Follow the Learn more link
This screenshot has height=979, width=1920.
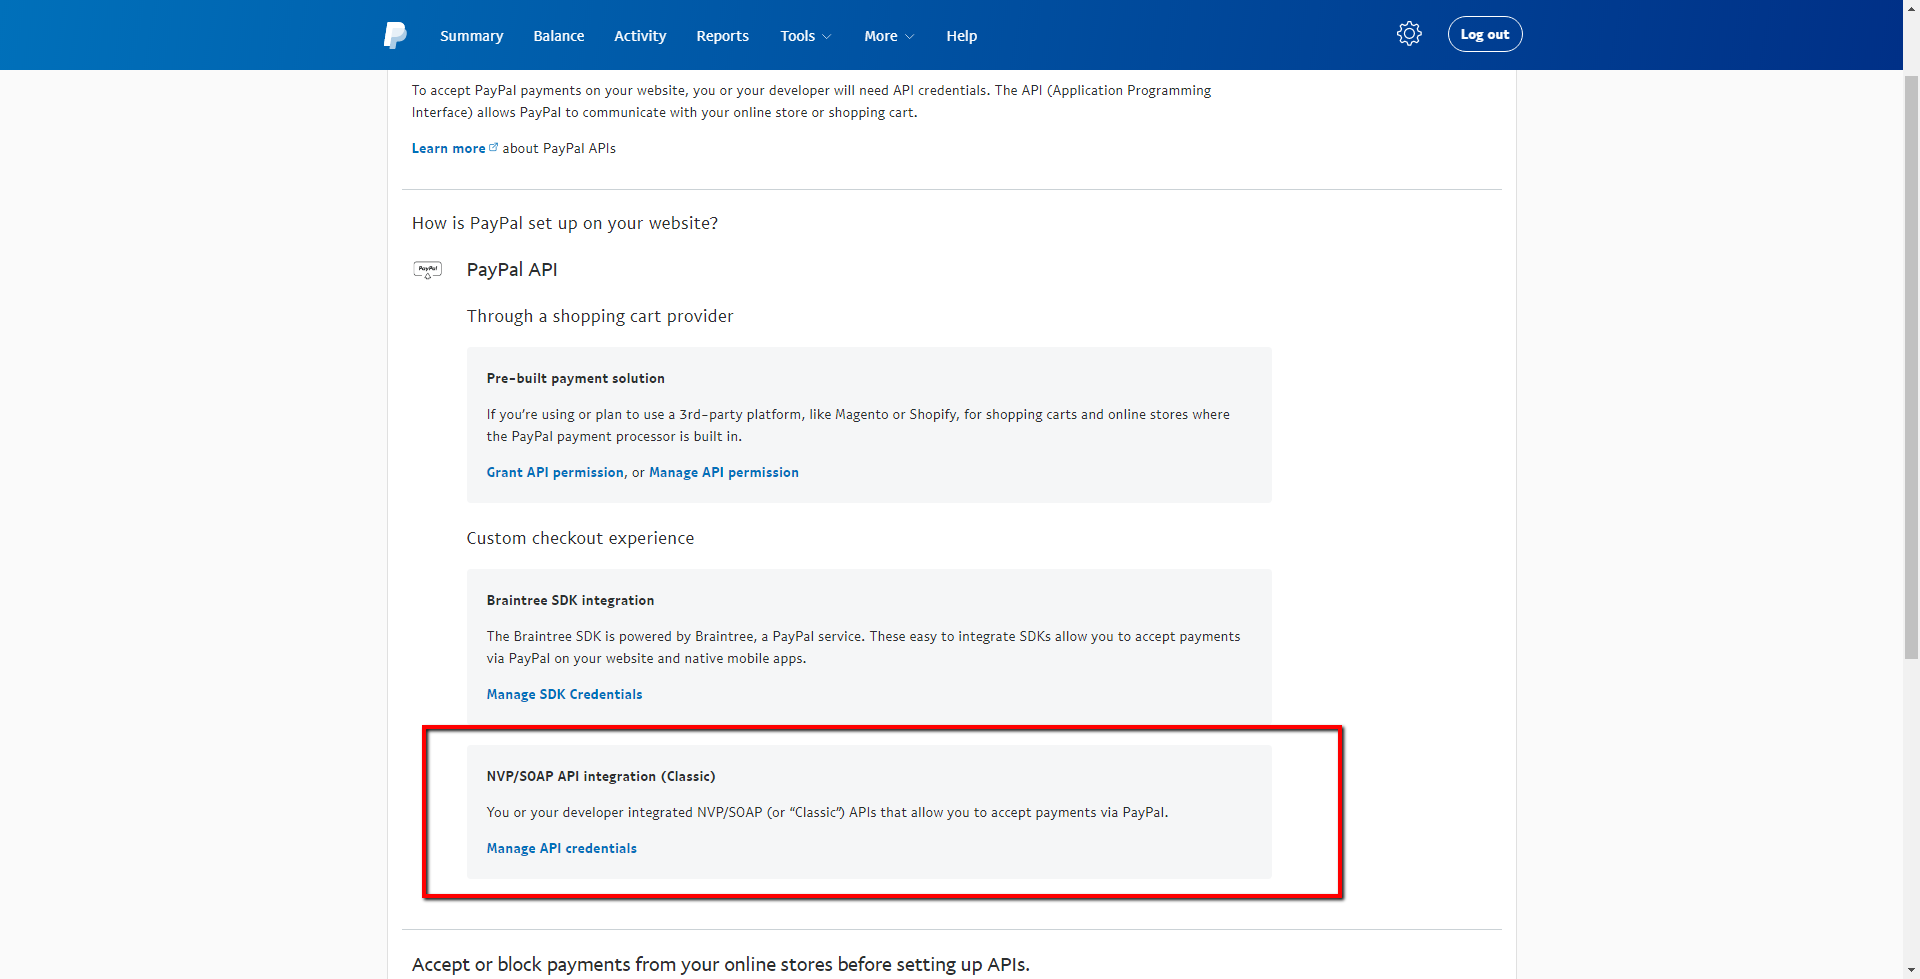pos(448,148)
